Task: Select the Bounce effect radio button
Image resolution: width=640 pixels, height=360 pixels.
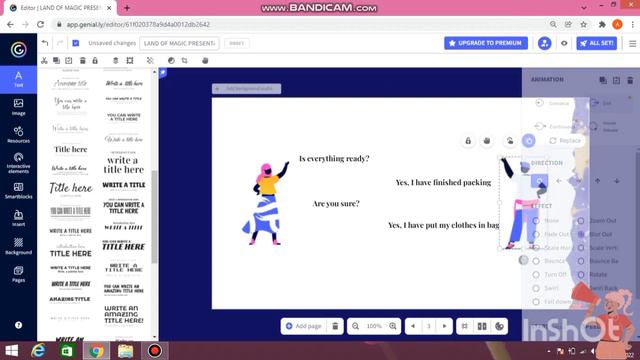Action: (x=536, y=261)
